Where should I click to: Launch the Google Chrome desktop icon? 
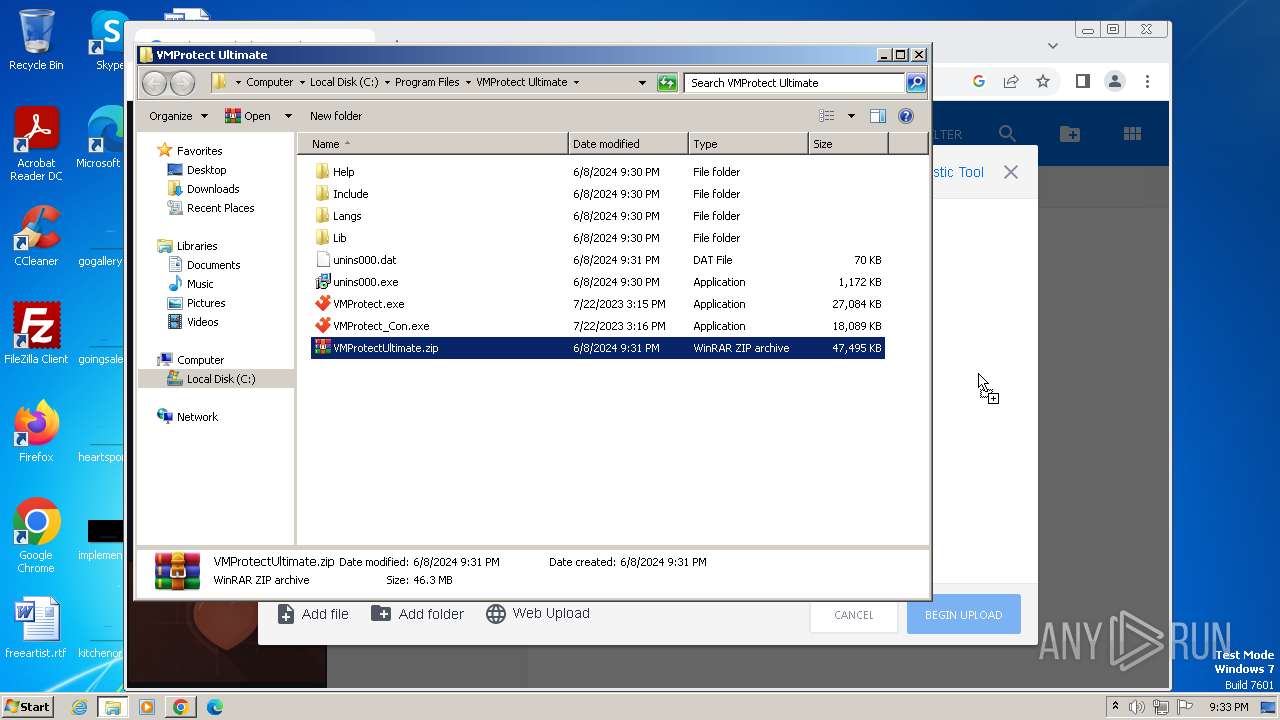pyautogui.click(x=36, y=535)
